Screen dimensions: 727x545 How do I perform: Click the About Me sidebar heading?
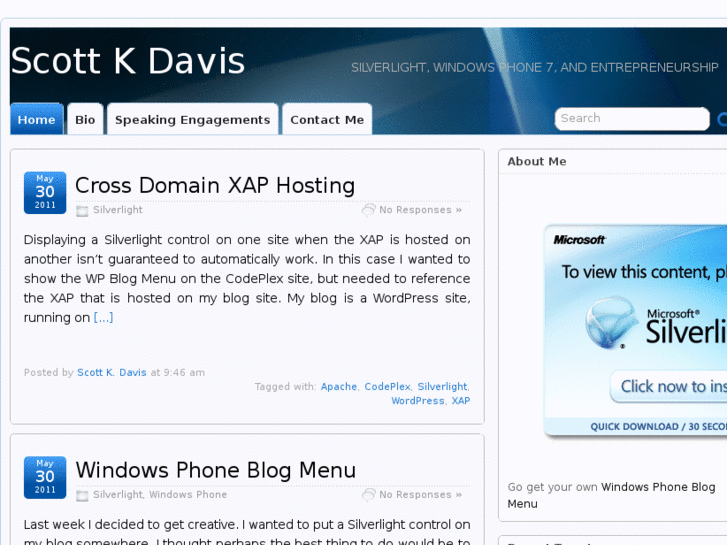536,161
